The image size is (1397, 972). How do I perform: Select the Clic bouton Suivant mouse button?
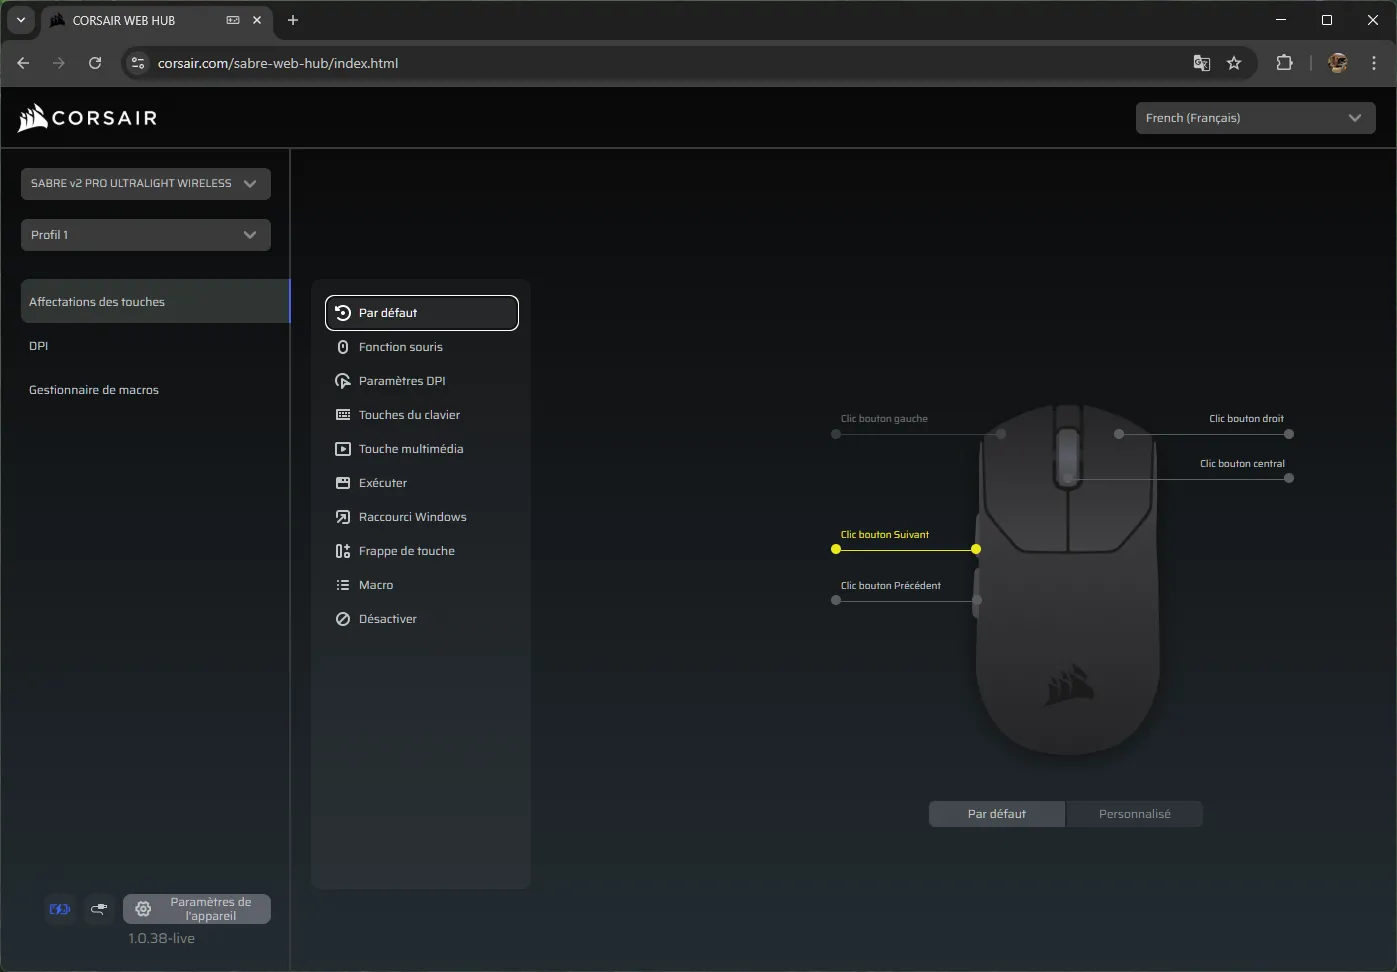click(884, 535)
